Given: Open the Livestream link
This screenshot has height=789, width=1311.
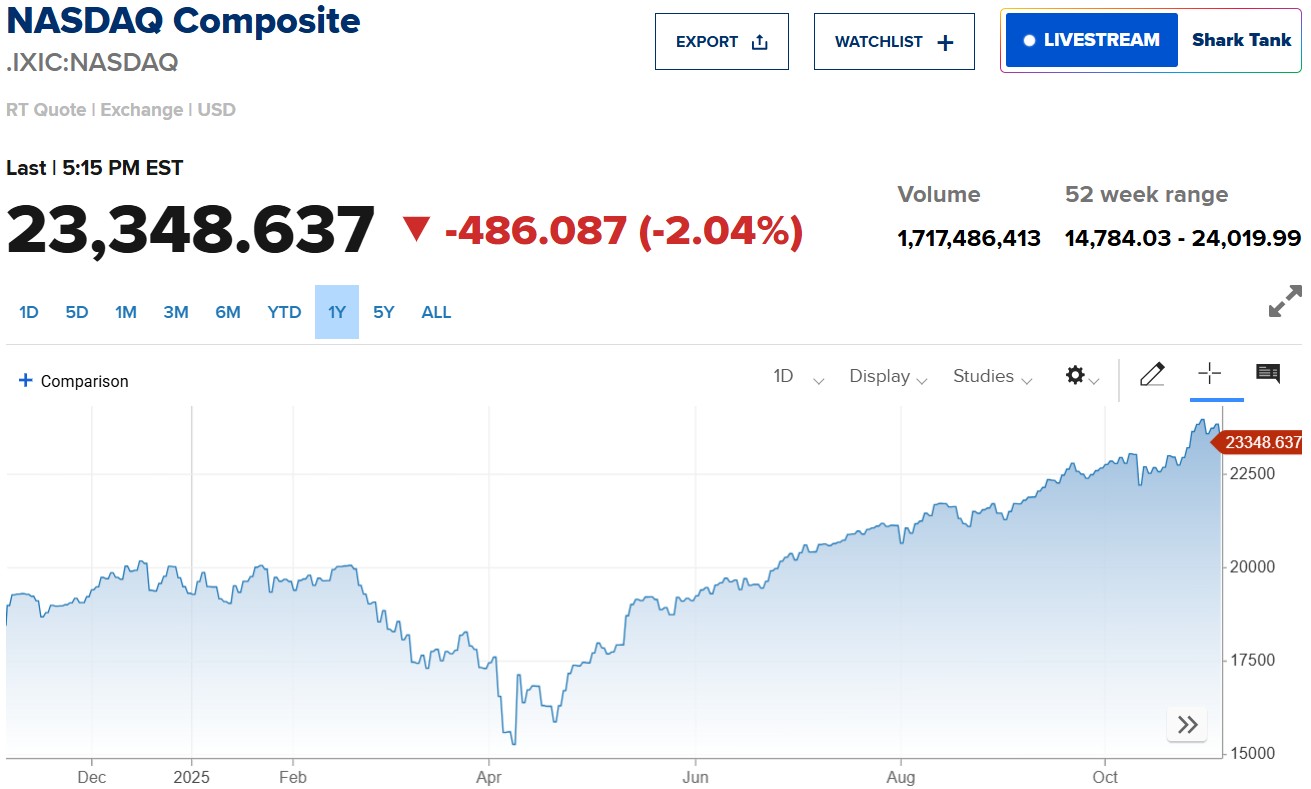Looking at the screenshot, I should point(1091,40).
